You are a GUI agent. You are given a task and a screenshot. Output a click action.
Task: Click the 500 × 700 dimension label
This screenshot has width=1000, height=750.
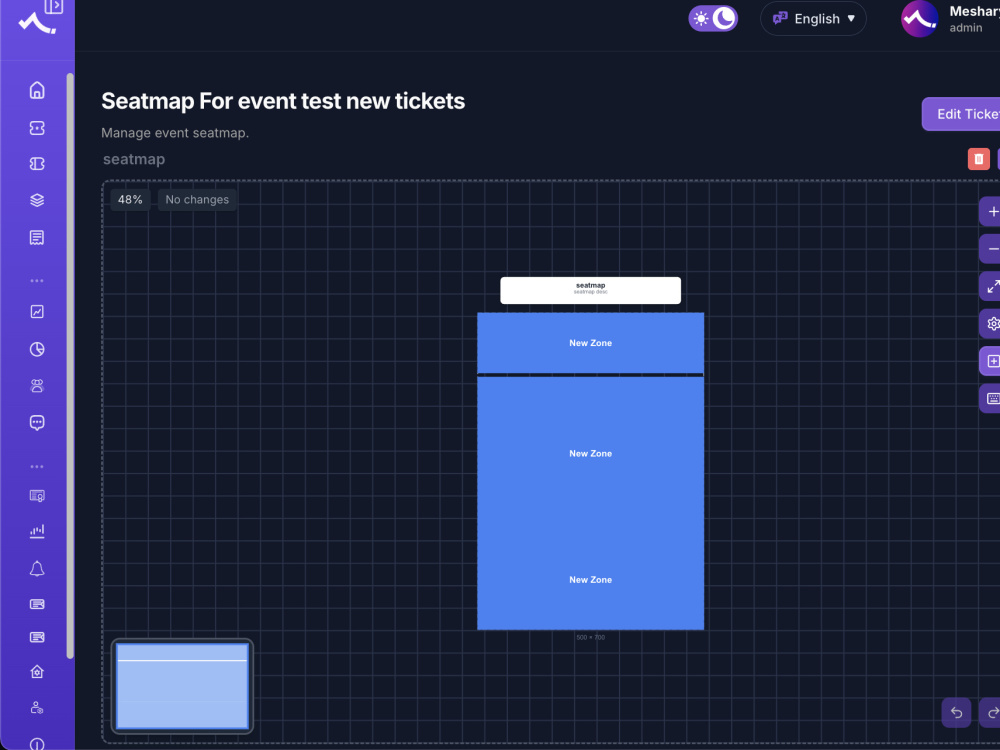[591, 637]
